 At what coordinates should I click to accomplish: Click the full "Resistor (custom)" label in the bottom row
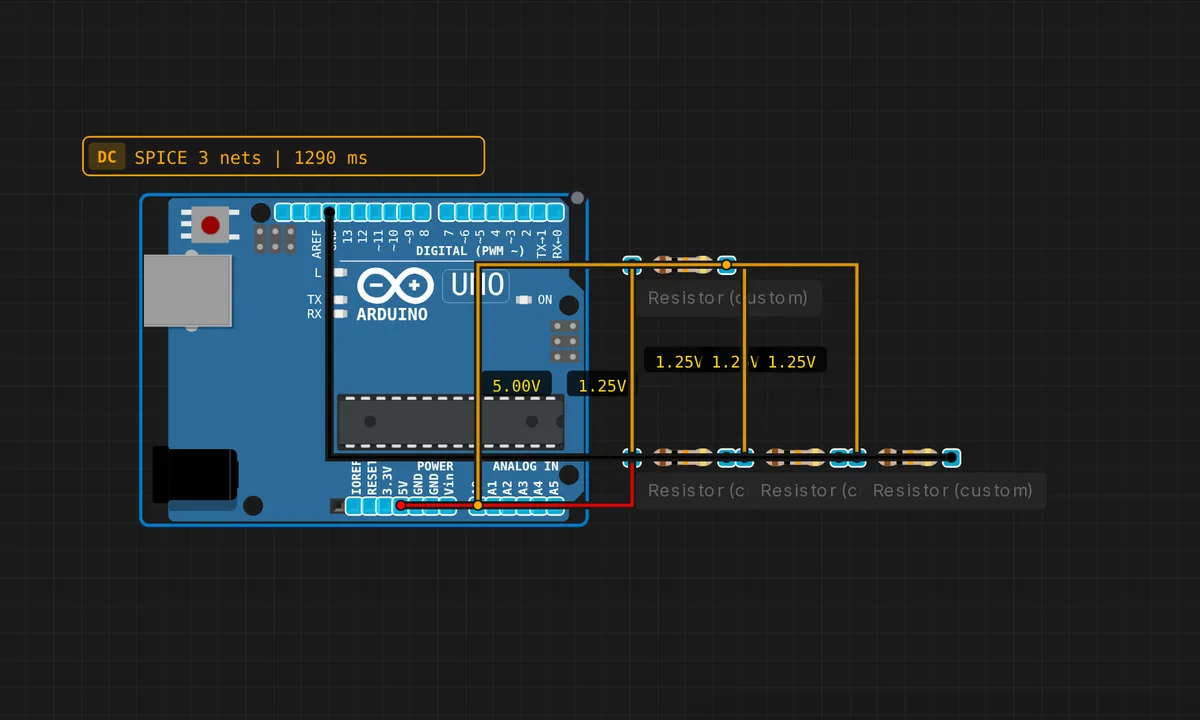point(952,490)
